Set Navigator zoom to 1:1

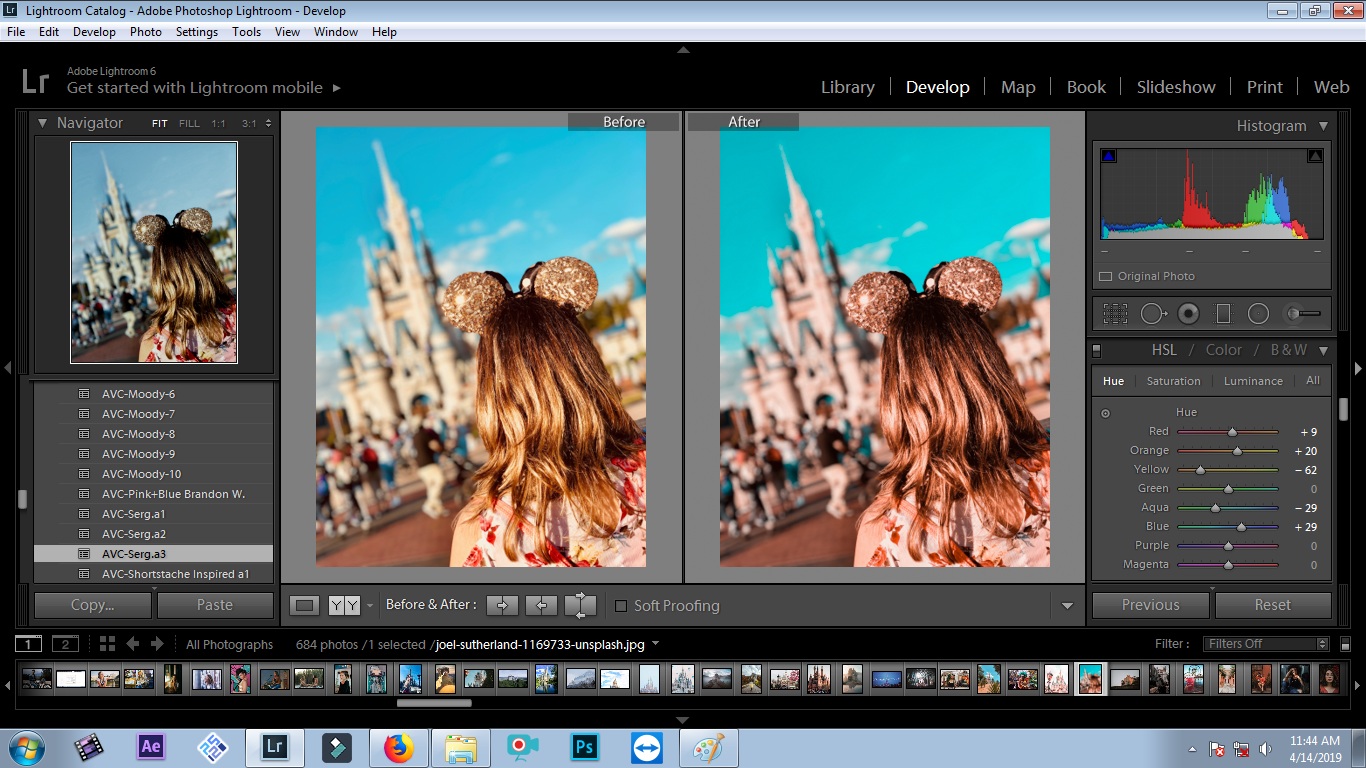pyautogui.click(x=218, y=124)
